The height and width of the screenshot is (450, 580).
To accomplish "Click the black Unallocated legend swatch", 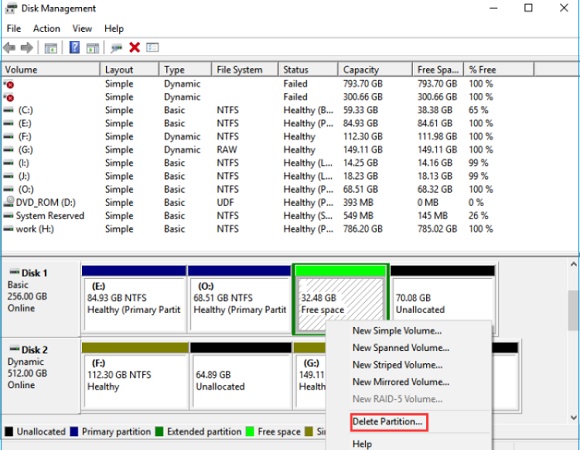I will [9, 432].
